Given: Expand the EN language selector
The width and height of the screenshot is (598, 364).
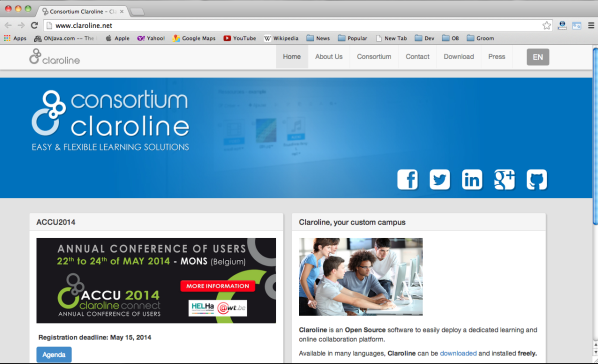Looking at the screenshot, I should (538, 57).
